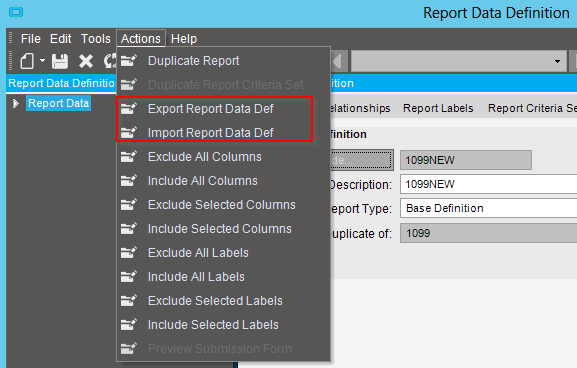Click the Report Type field Base Definition
The image size is (577, 368).
point(489,208)
